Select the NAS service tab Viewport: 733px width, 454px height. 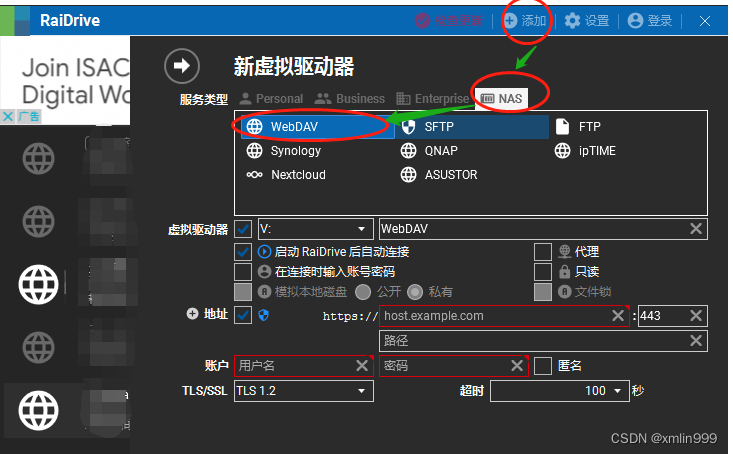[x=502, y=99]
